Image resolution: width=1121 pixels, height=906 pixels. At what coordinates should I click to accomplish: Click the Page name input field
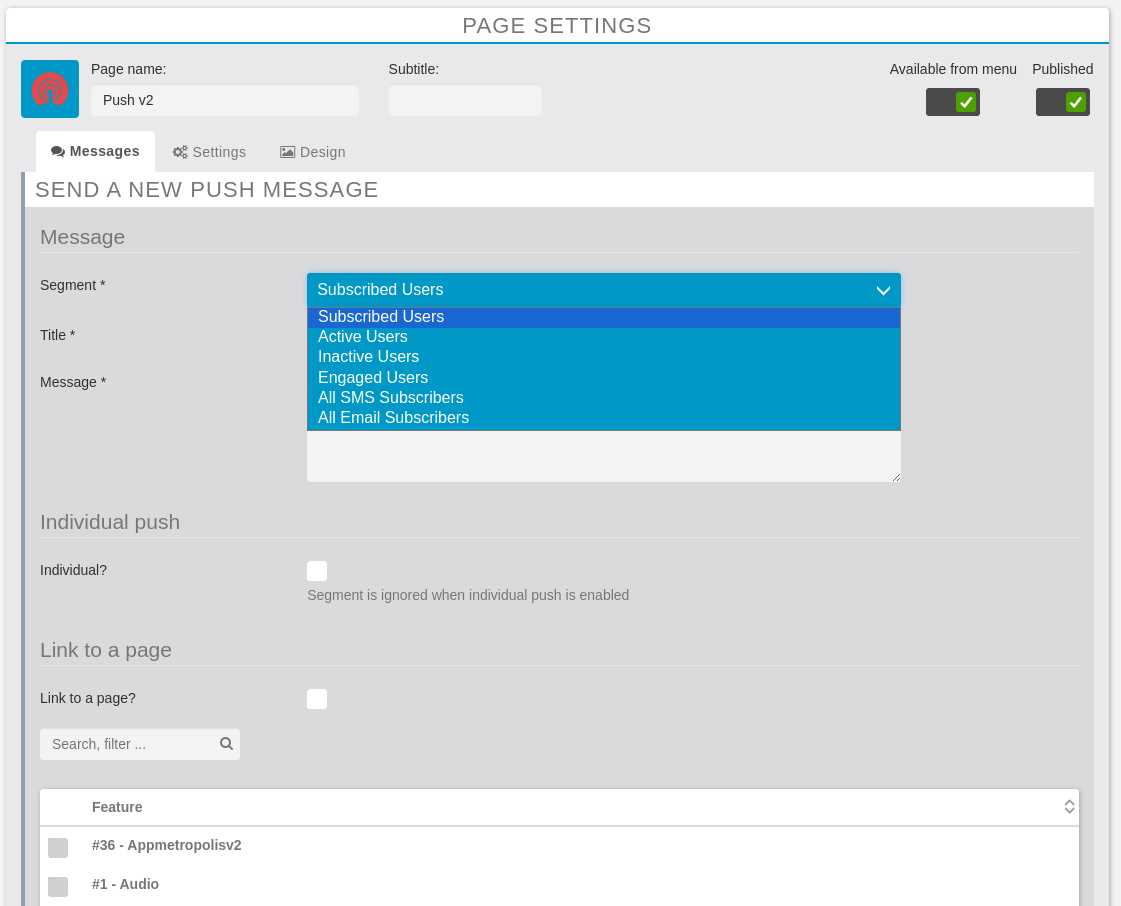tap(224, 101)
